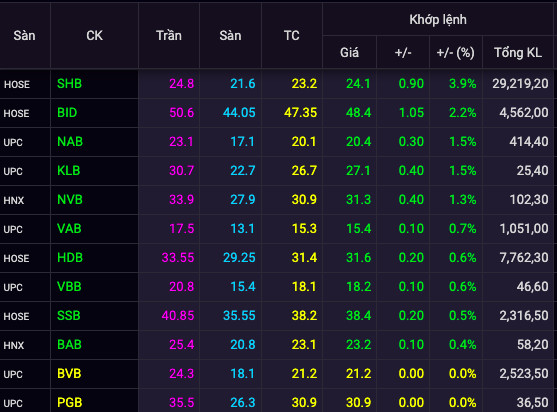This screenshot has height=412, width=557.
Task: Select the BAB stock symbol
Action: pyautogui.click(x=70, y=345)
